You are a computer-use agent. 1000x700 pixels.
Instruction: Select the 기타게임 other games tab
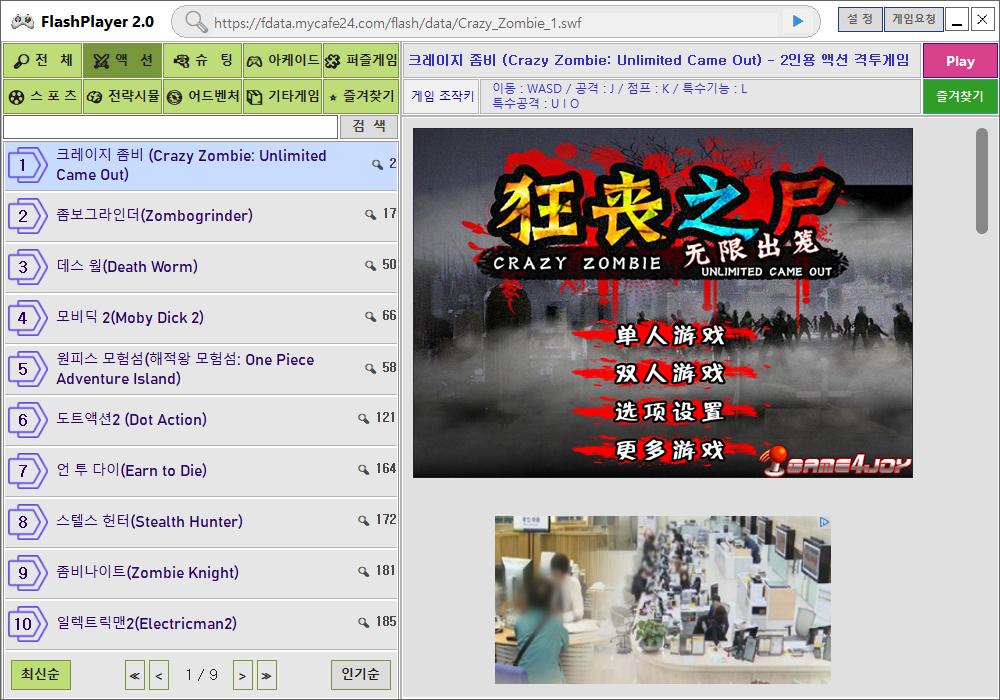point(283,96)
